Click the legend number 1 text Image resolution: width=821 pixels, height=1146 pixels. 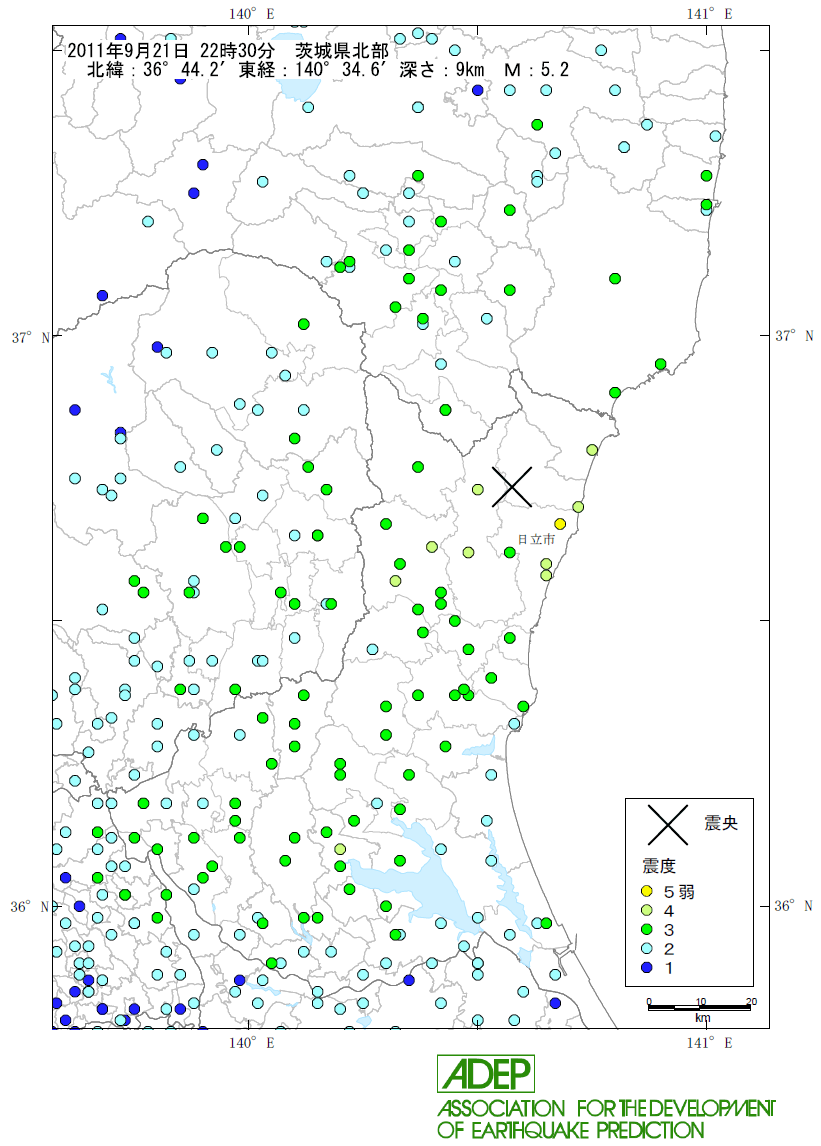(668, 968)
